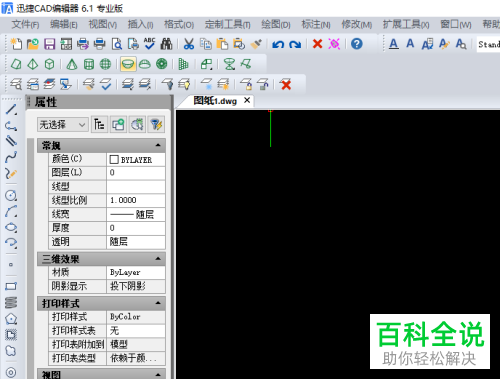The height and width of the screenshot is (379, 500).
Task: Click the Undo arrow icon
Action: point(278,44)
